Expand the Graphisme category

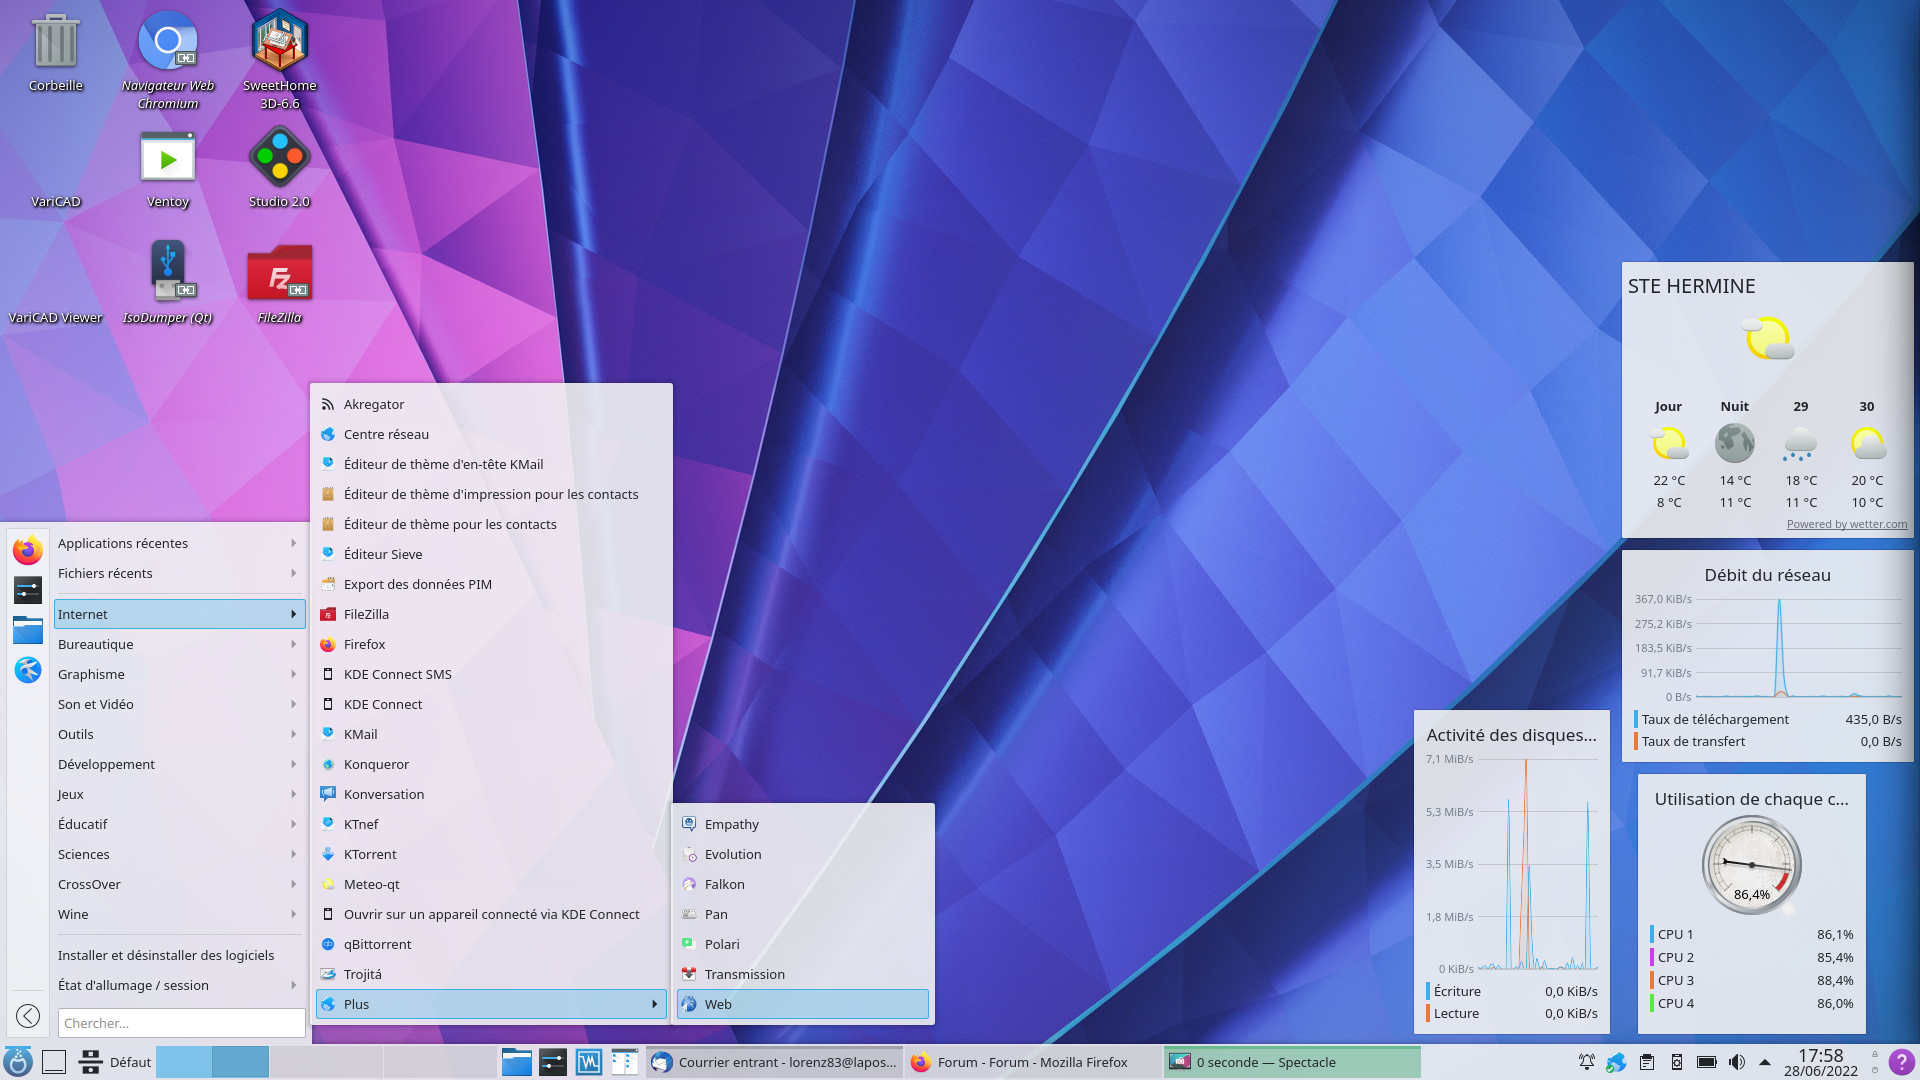click(179, 674)
